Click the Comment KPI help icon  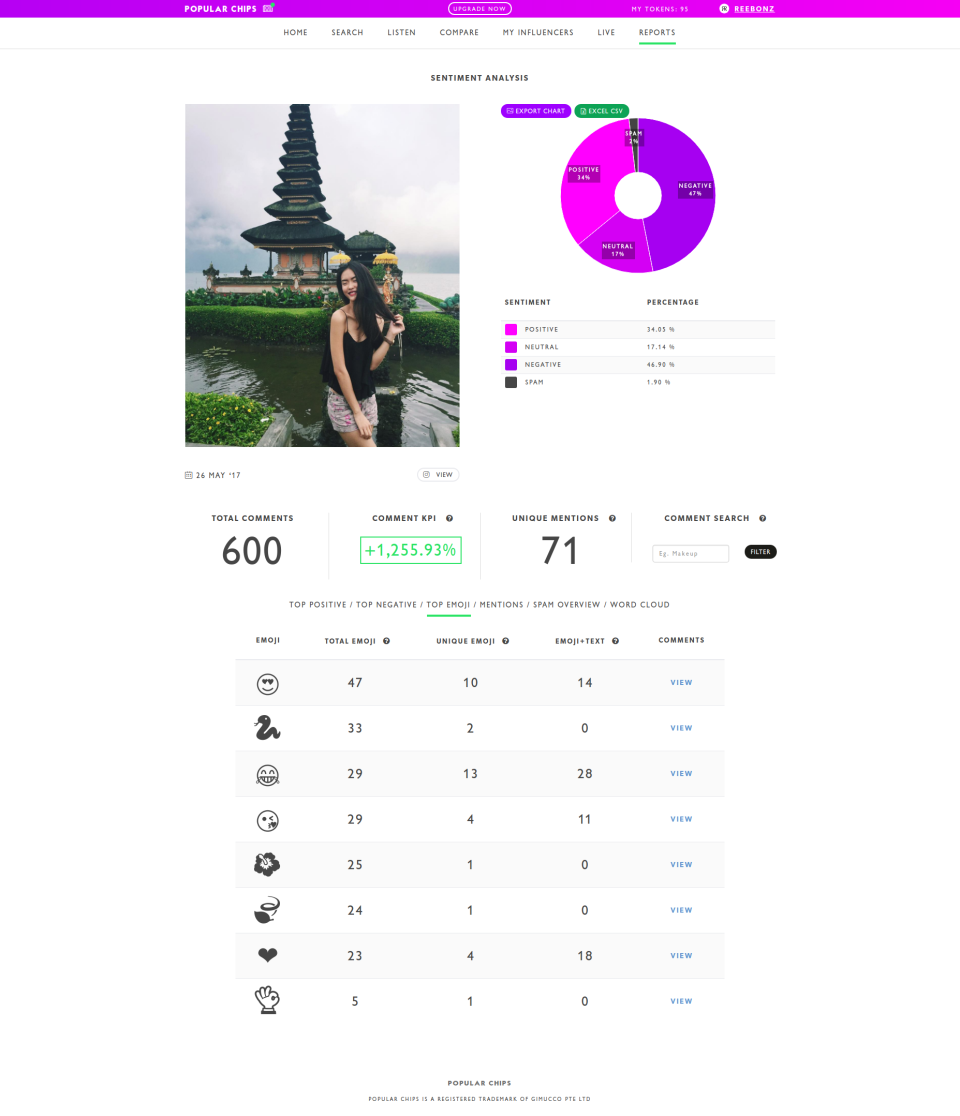pos(450,518)
